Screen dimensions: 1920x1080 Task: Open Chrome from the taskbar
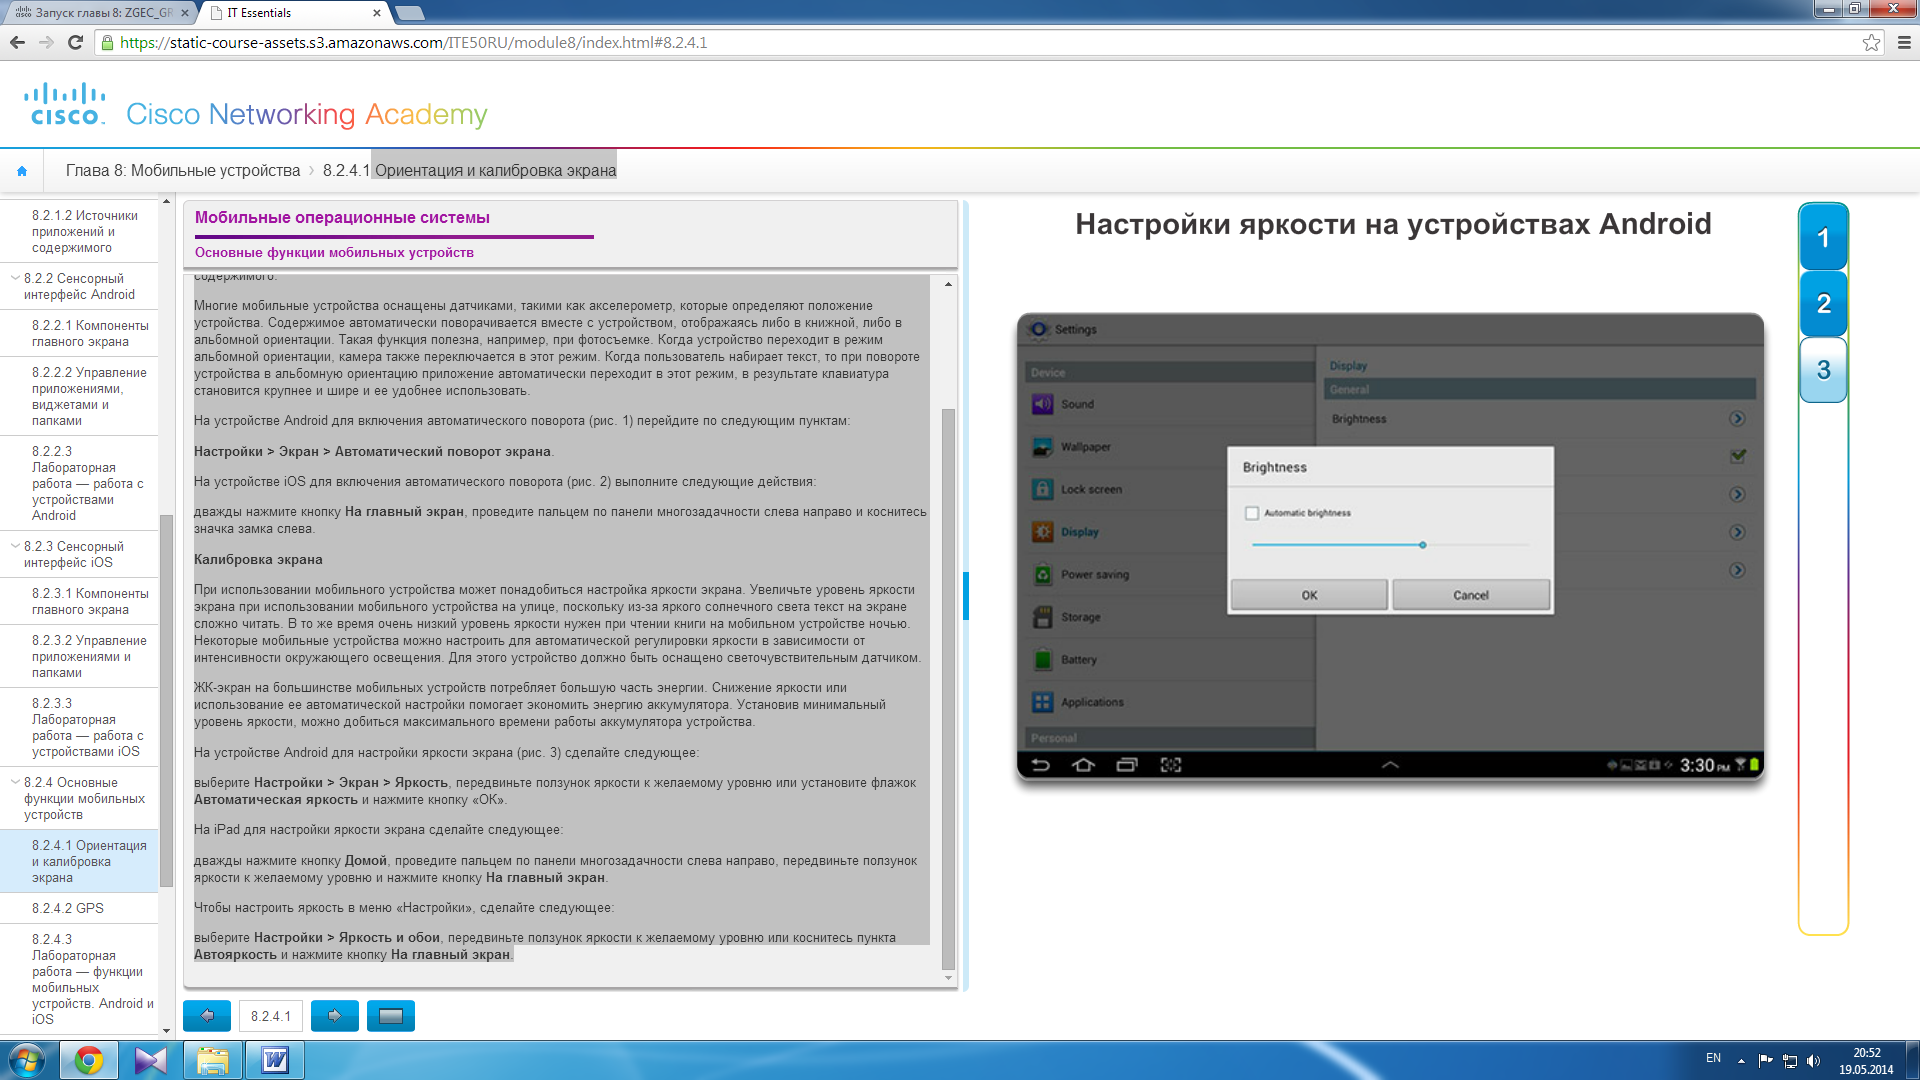[89, 1060]
